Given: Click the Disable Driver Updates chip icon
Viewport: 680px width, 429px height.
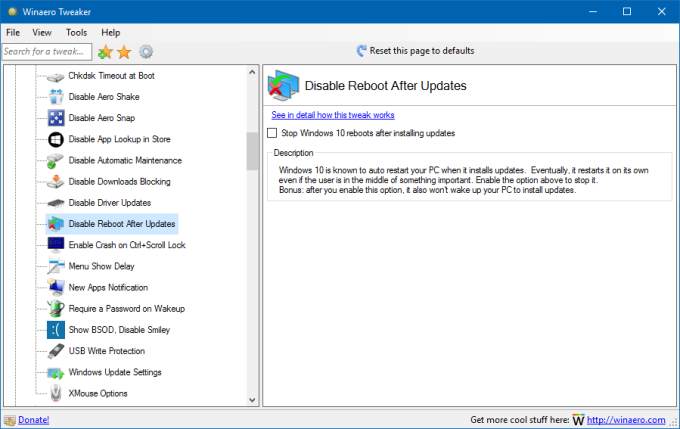Looking at the screenshot, I should coord(56,203).
